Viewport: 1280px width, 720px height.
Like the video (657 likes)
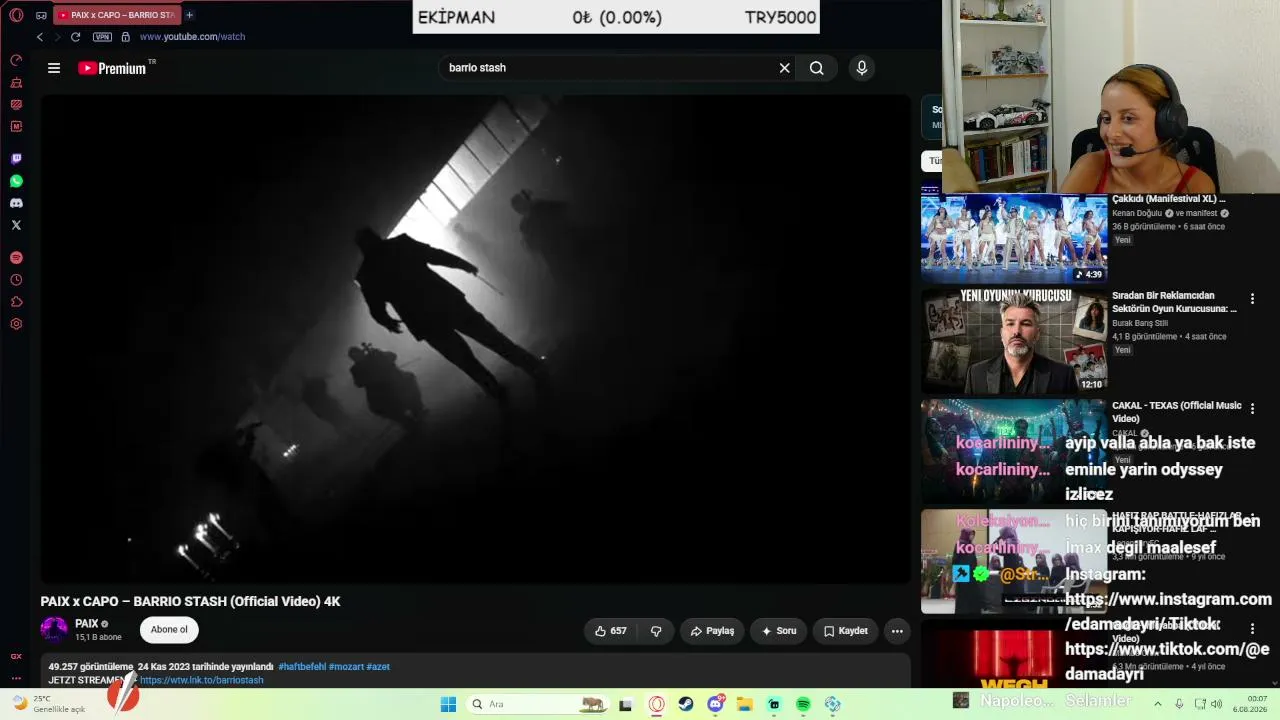tap(611, 631)
